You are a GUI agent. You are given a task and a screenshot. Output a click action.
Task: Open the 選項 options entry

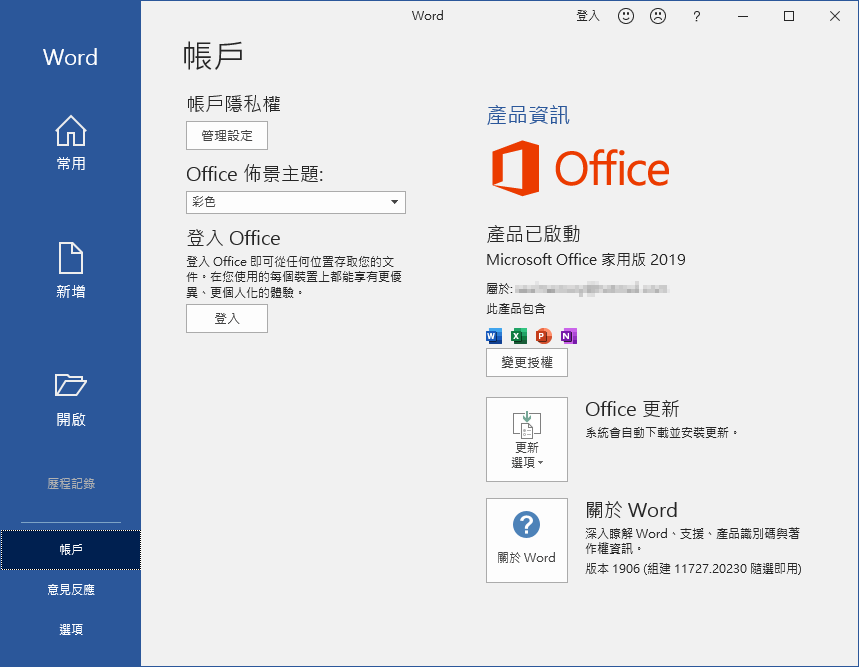point(70,629)
